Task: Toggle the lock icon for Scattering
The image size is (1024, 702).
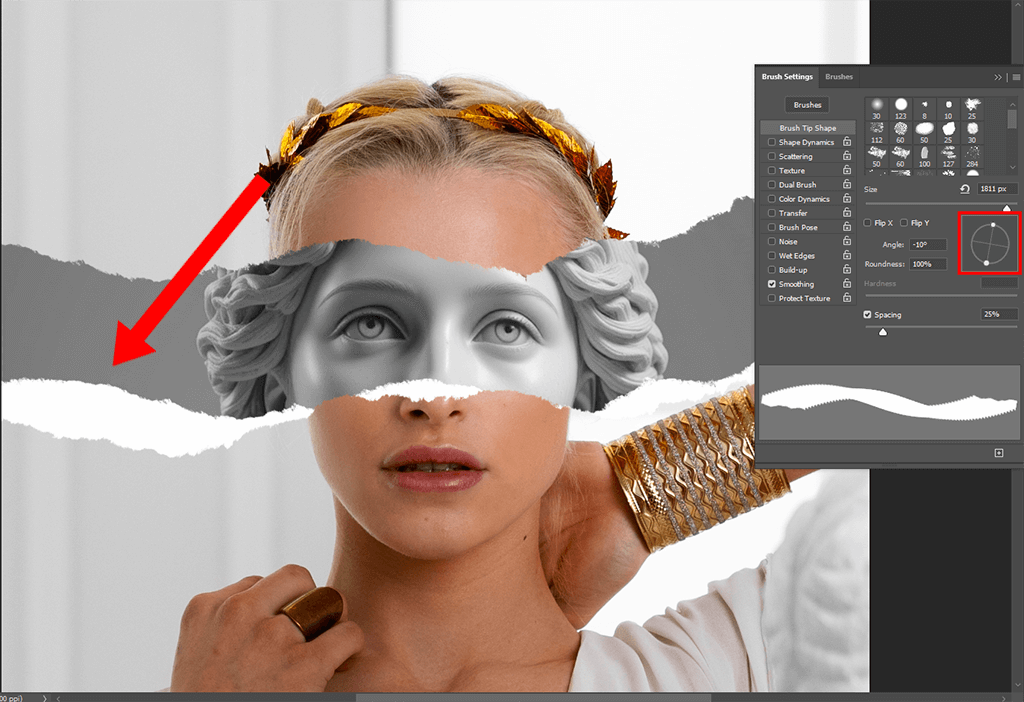Action: (x=847, y=156)
